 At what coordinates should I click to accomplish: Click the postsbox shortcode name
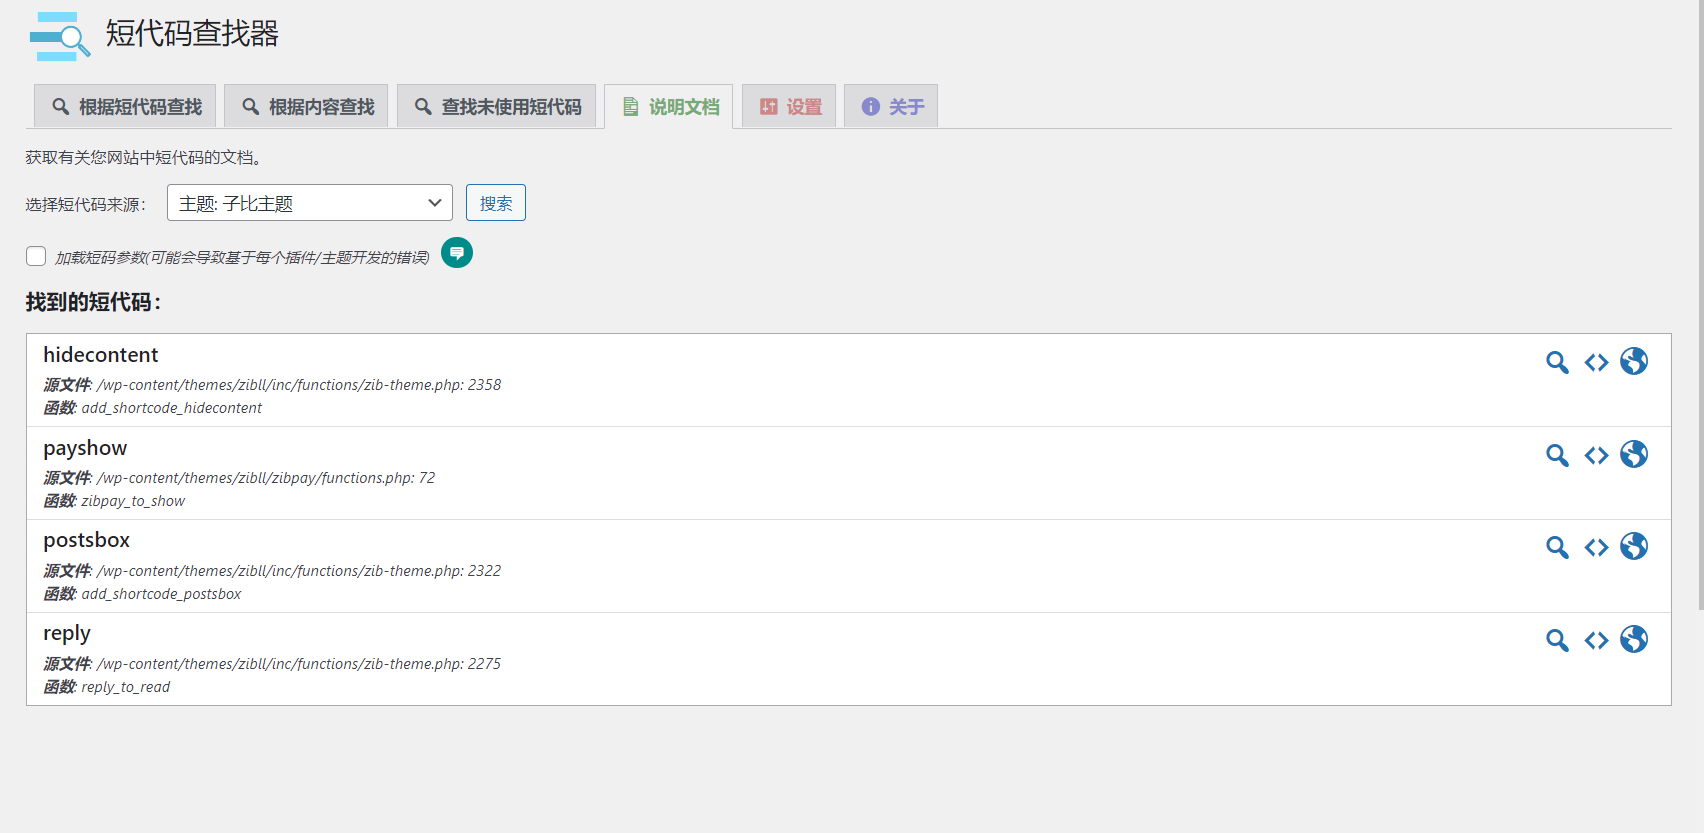[86, 540]
